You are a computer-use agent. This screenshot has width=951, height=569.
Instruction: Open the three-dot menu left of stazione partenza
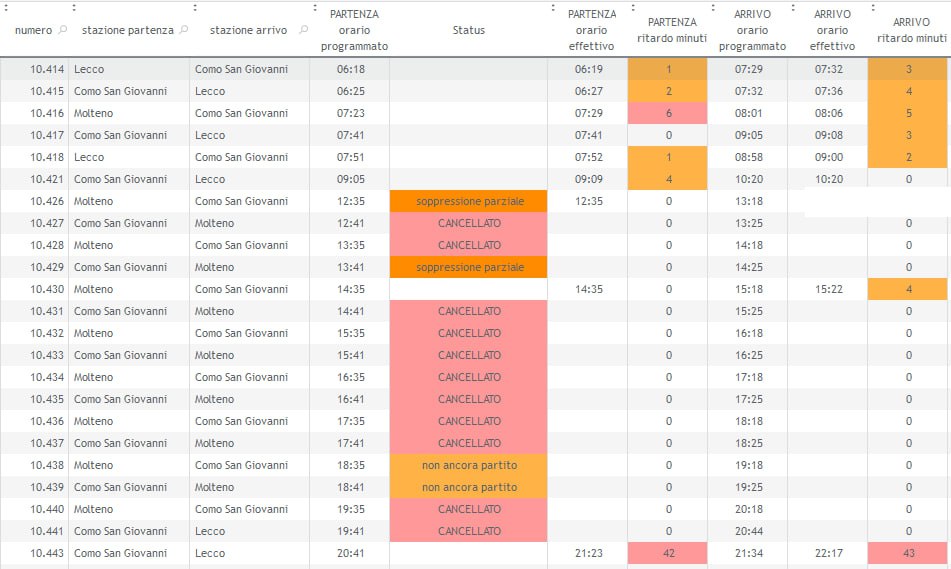tap(73, 8)
